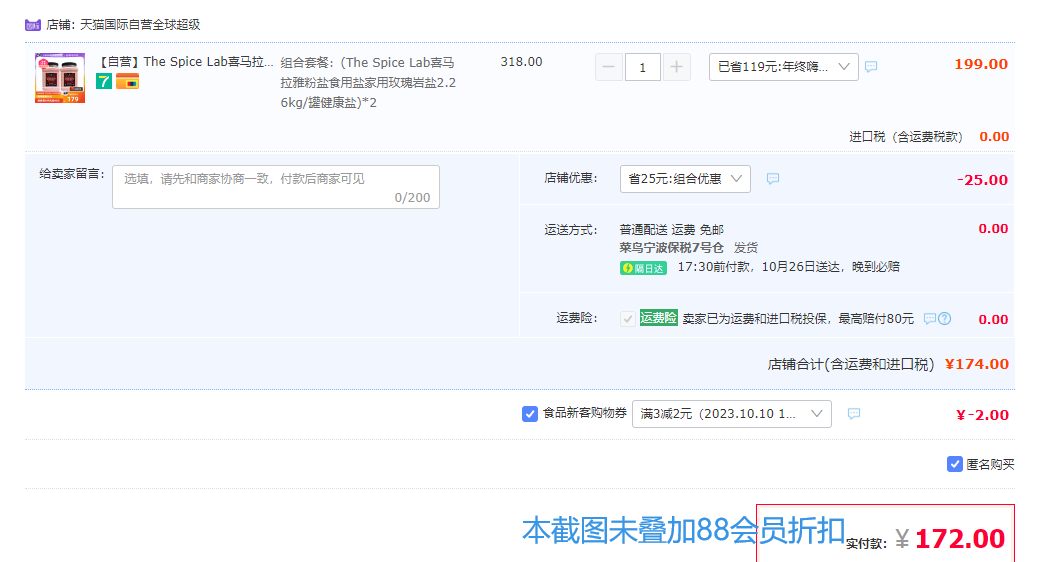Toggle the 运费险 checkbox
Image resolution: width=1050 pixels, height=562 pixels.
(627, 319)
